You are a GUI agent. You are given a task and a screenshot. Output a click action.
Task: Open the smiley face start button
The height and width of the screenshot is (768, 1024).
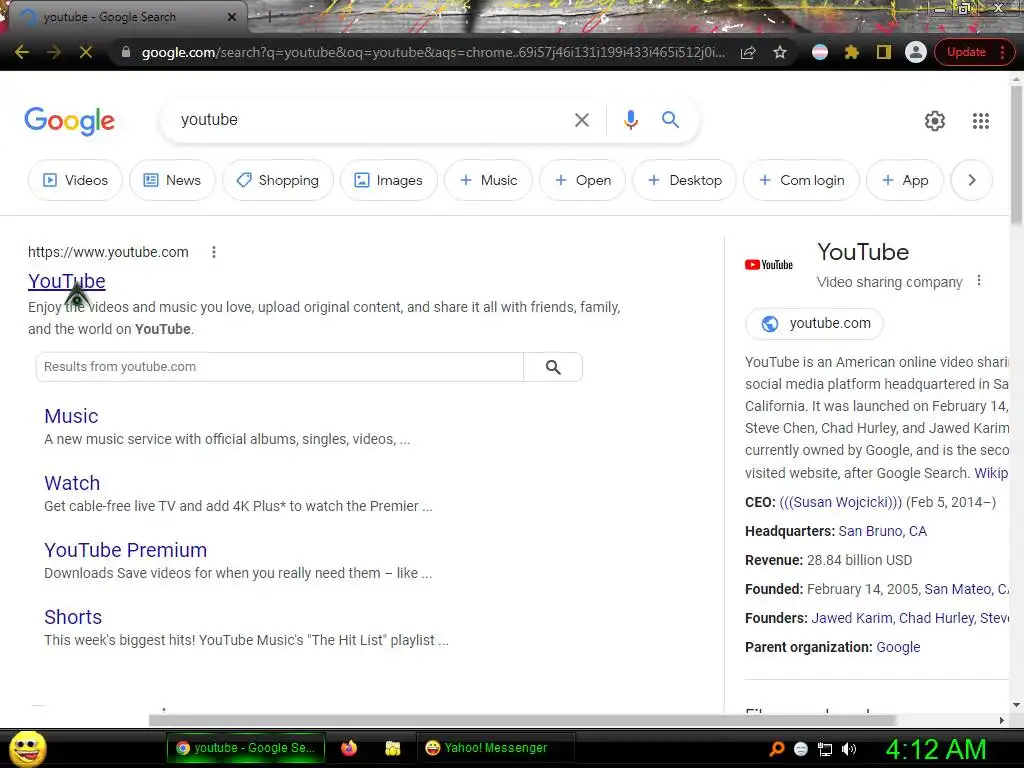[x=27, y=749]
